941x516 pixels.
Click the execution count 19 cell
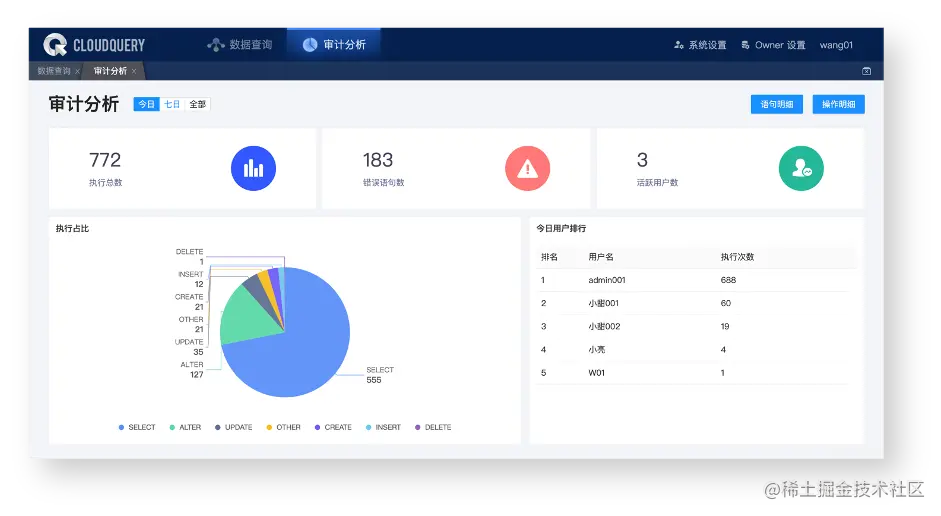(x=725, y=326)
